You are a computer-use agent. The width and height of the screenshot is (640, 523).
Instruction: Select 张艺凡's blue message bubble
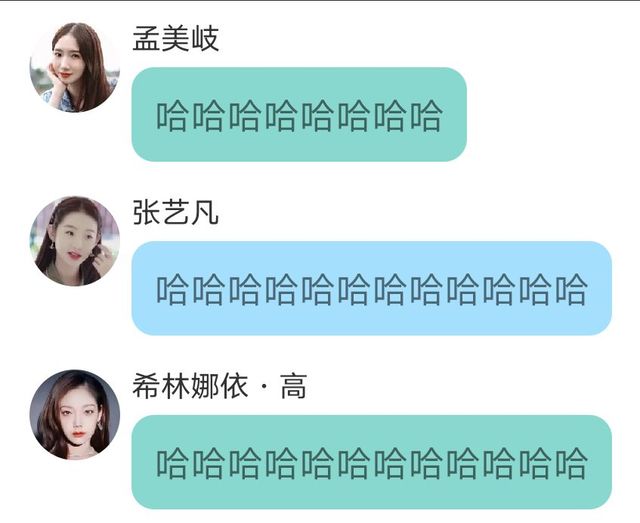[371, 288]
